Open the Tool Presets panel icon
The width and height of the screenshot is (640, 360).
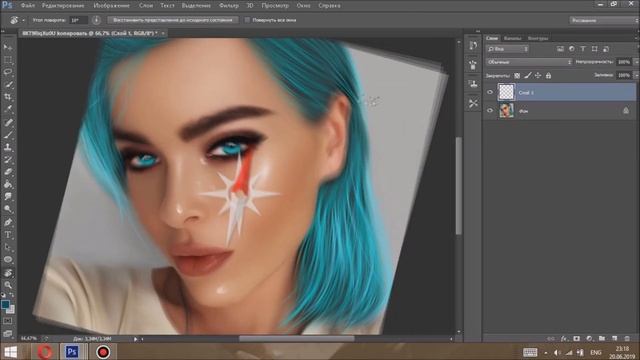[473, 103]
